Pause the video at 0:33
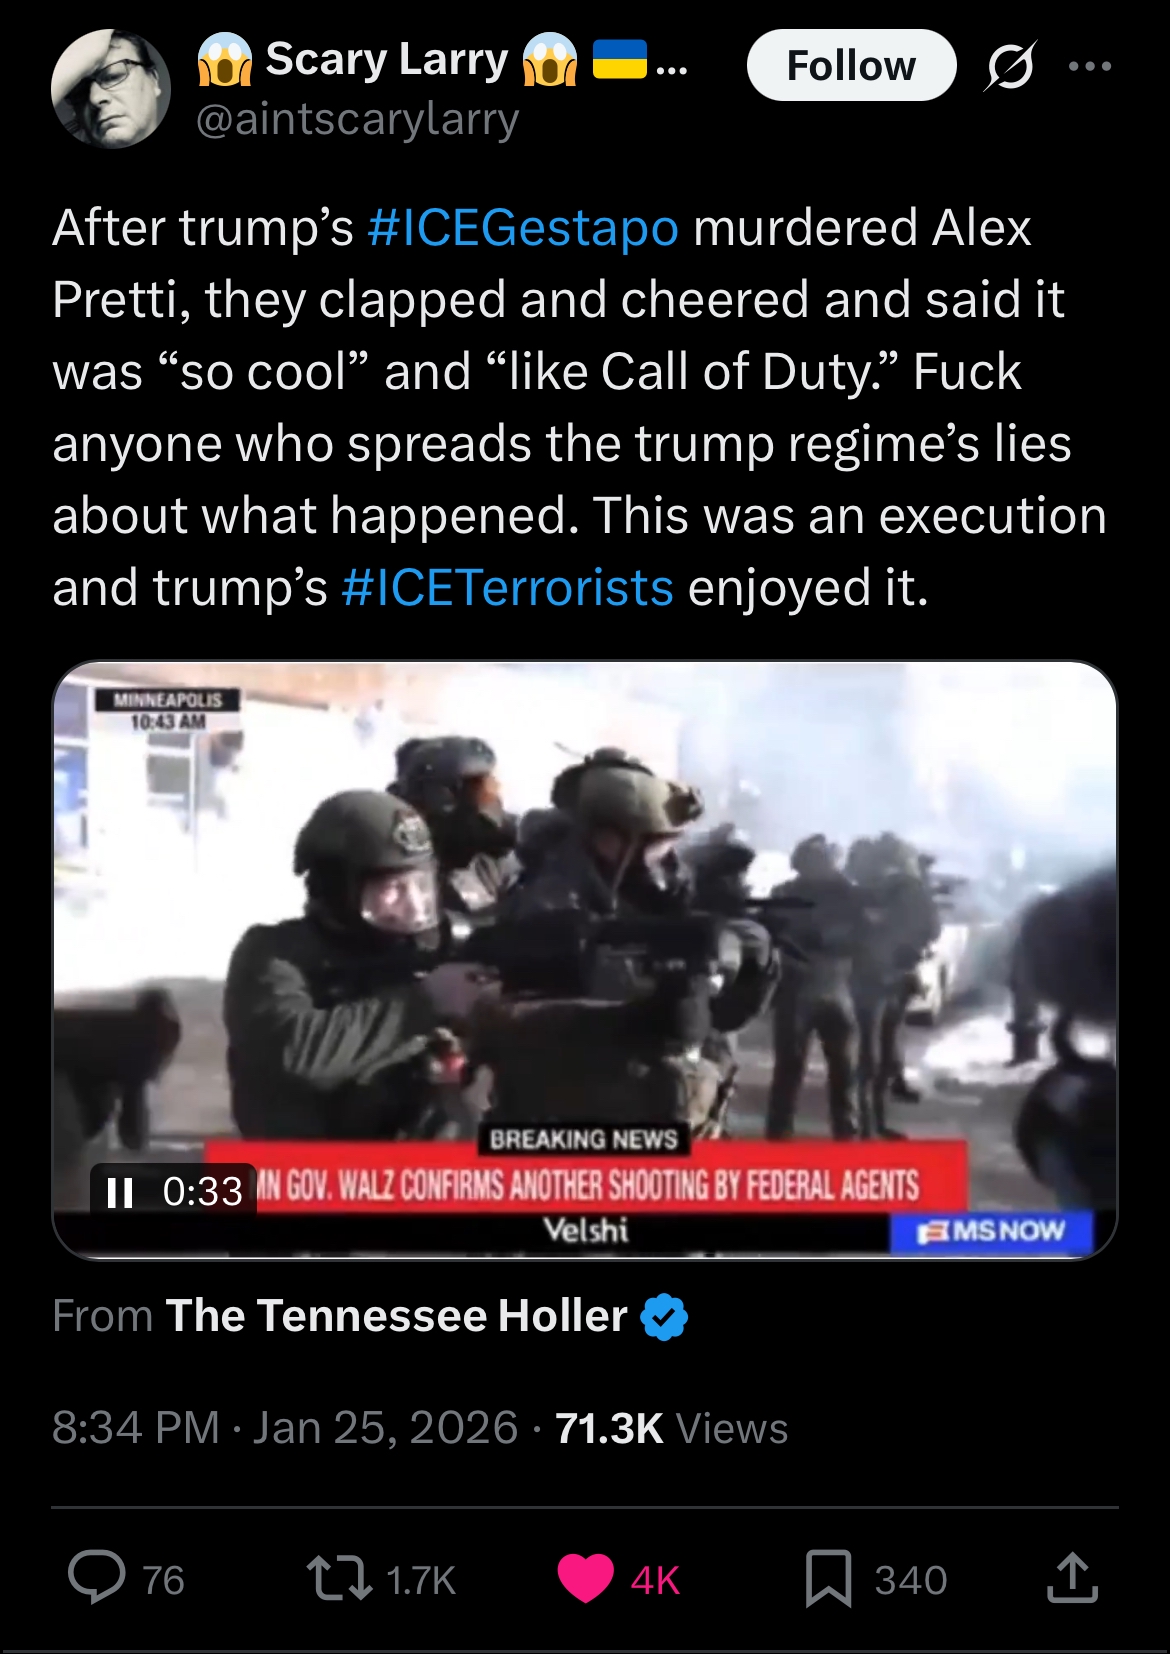The width and height of the screenshot is (1170, 1654). point(120,1191)
